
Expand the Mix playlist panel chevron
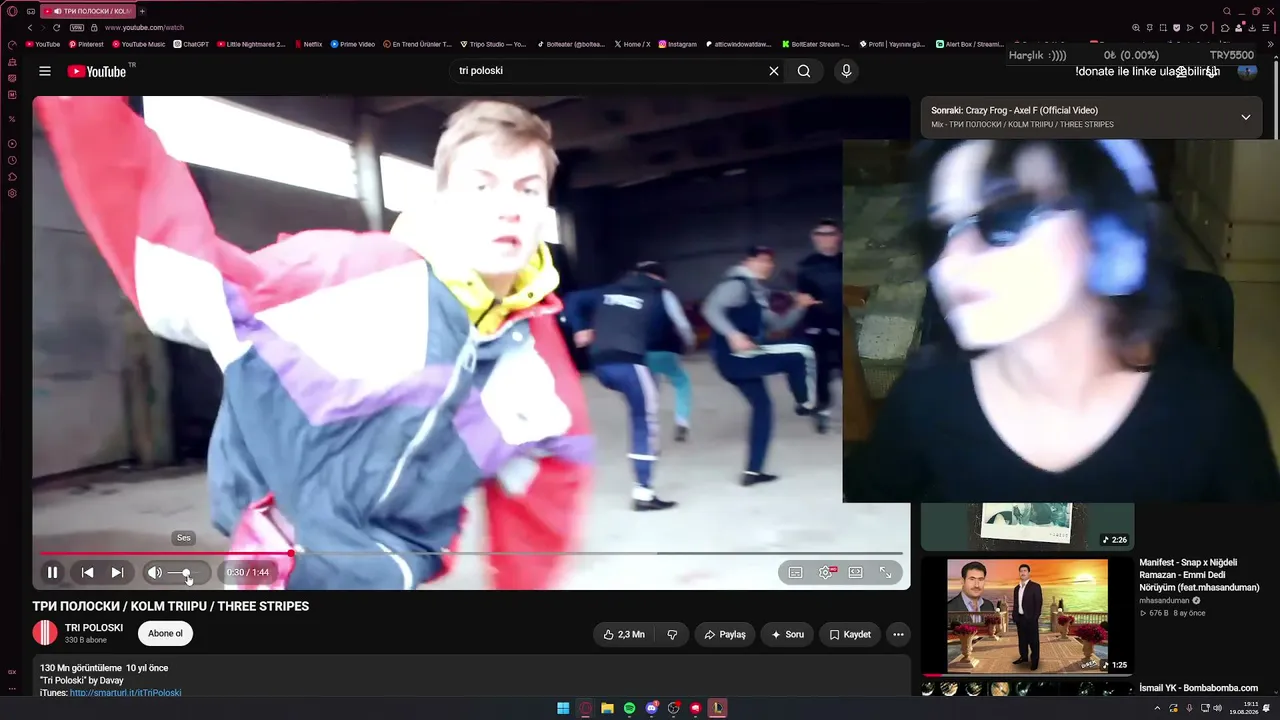click(1245, 117)
